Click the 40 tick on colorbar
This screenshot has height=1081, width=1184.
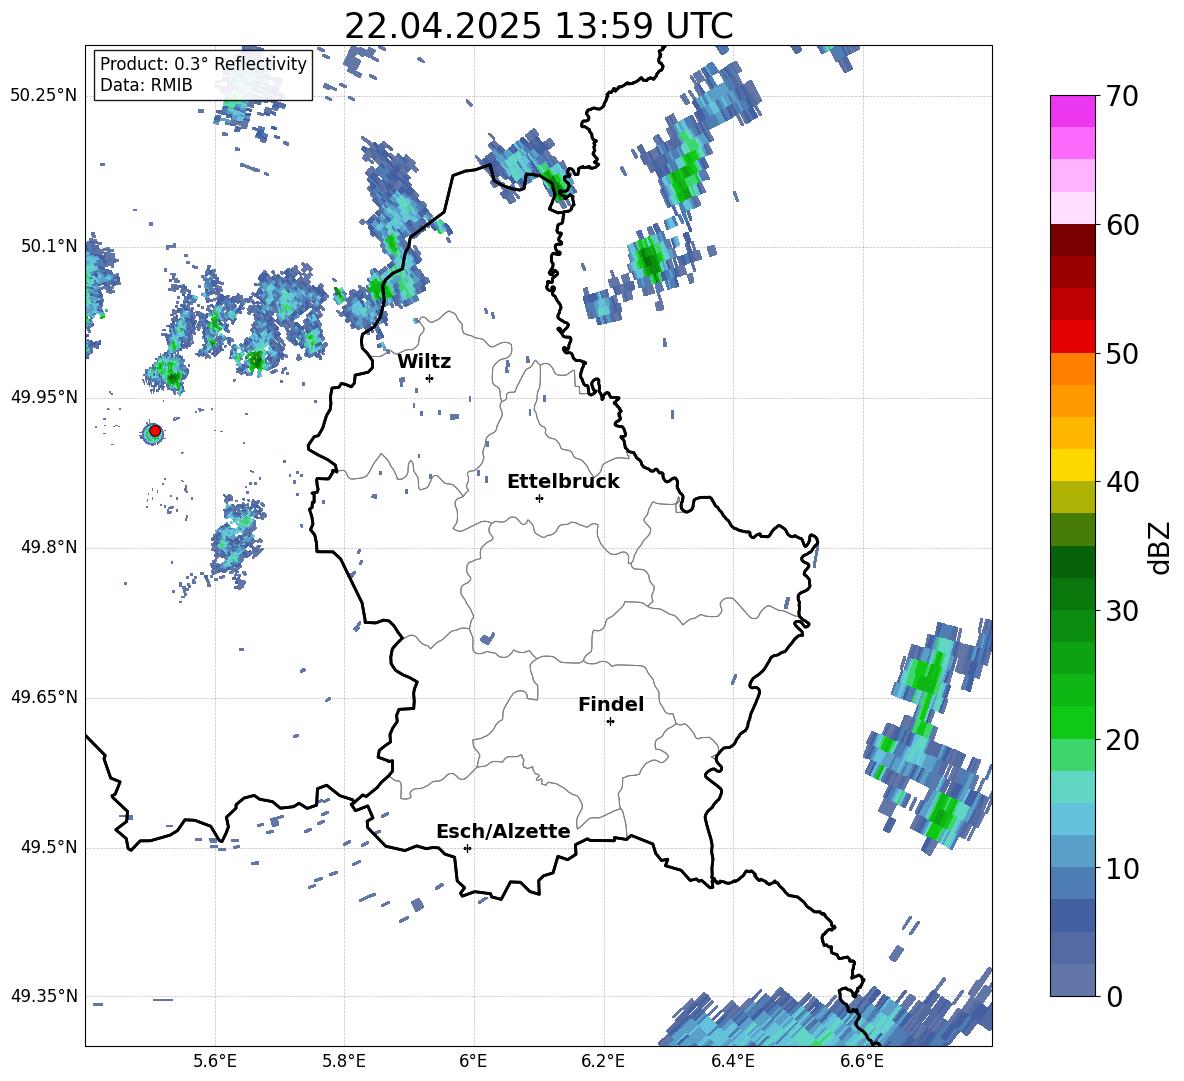pos(1121,482)
